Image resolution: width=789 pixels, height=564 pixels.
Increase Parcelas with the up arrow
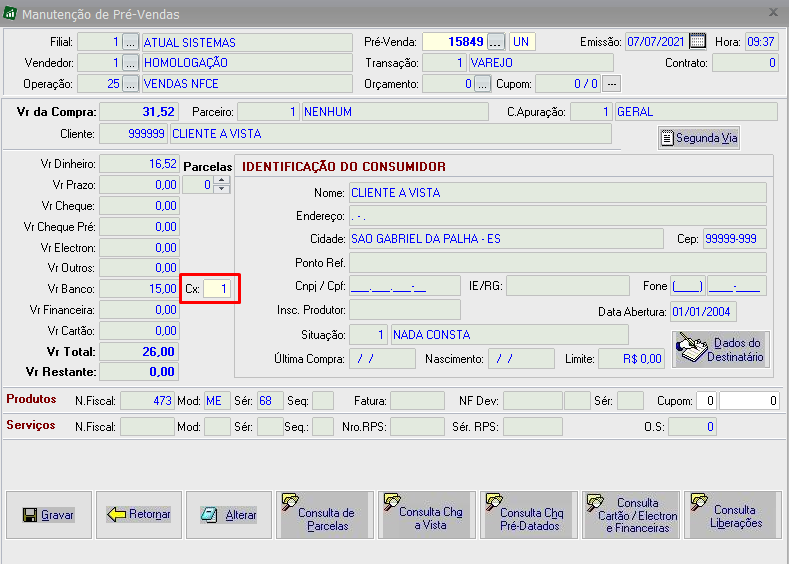[x=222, y=180]
